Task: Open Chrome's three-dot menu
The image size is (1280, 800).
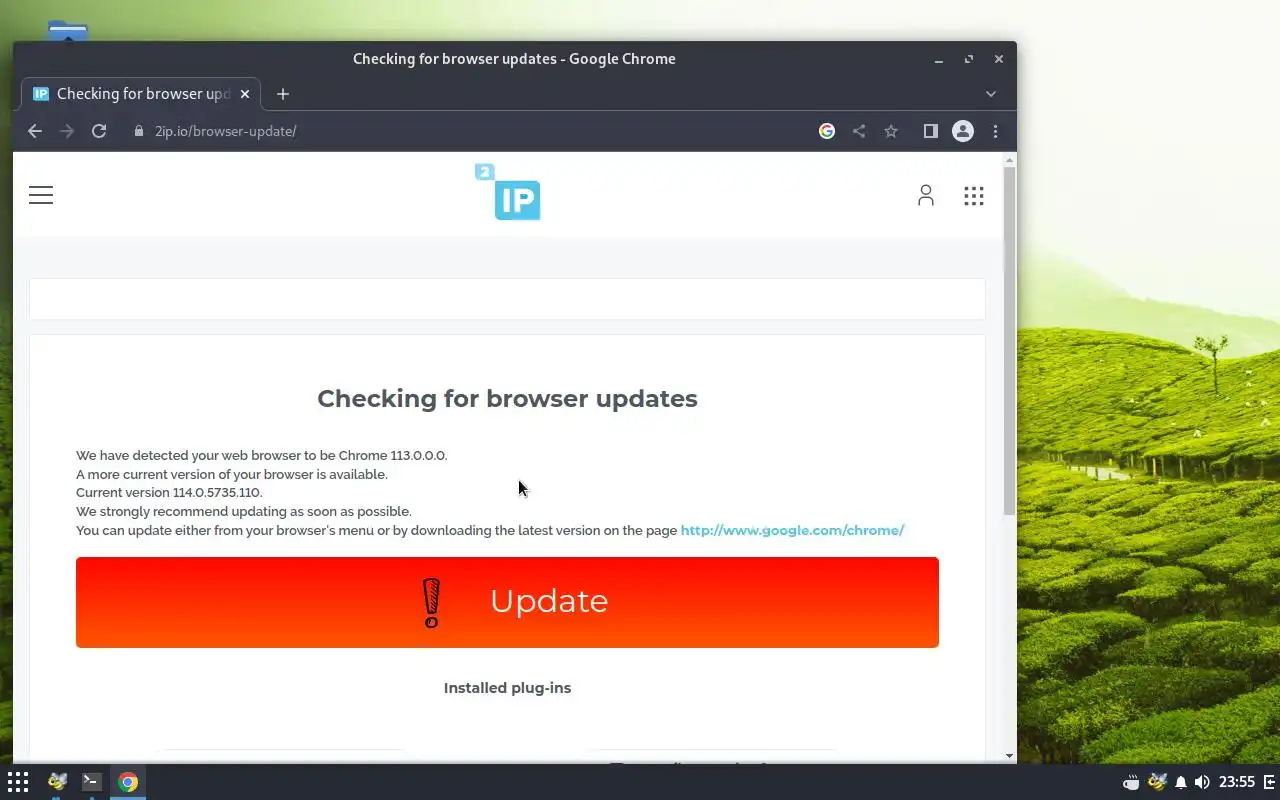Action: (995, 131)
